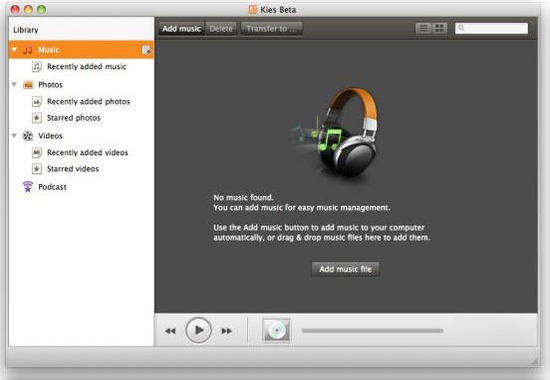The height and width of the screenshot is (380, 550).
Task: Click the Add music toolbar button
Action: [x=181, y=28]
